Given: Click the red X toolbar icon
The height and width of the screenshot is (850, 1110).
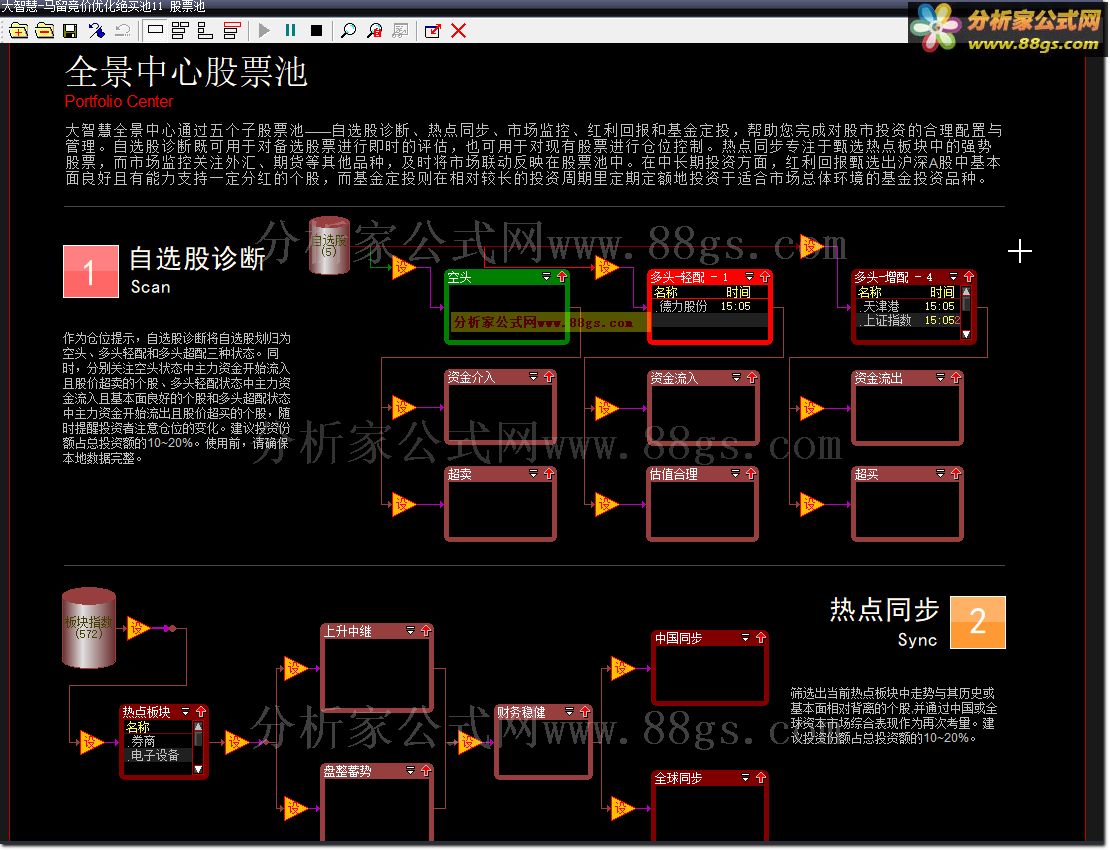Looking at the screenshot, I should [x=459, y=30].
